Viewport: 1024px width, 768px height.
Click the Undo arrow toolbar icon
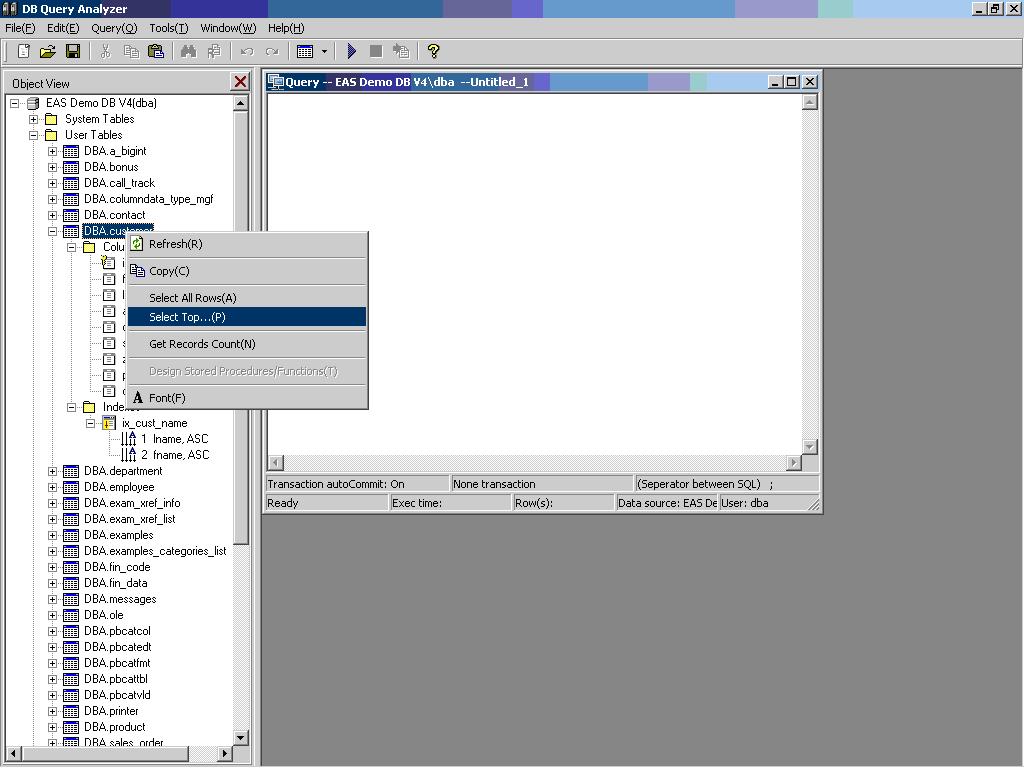click(246, 51)
